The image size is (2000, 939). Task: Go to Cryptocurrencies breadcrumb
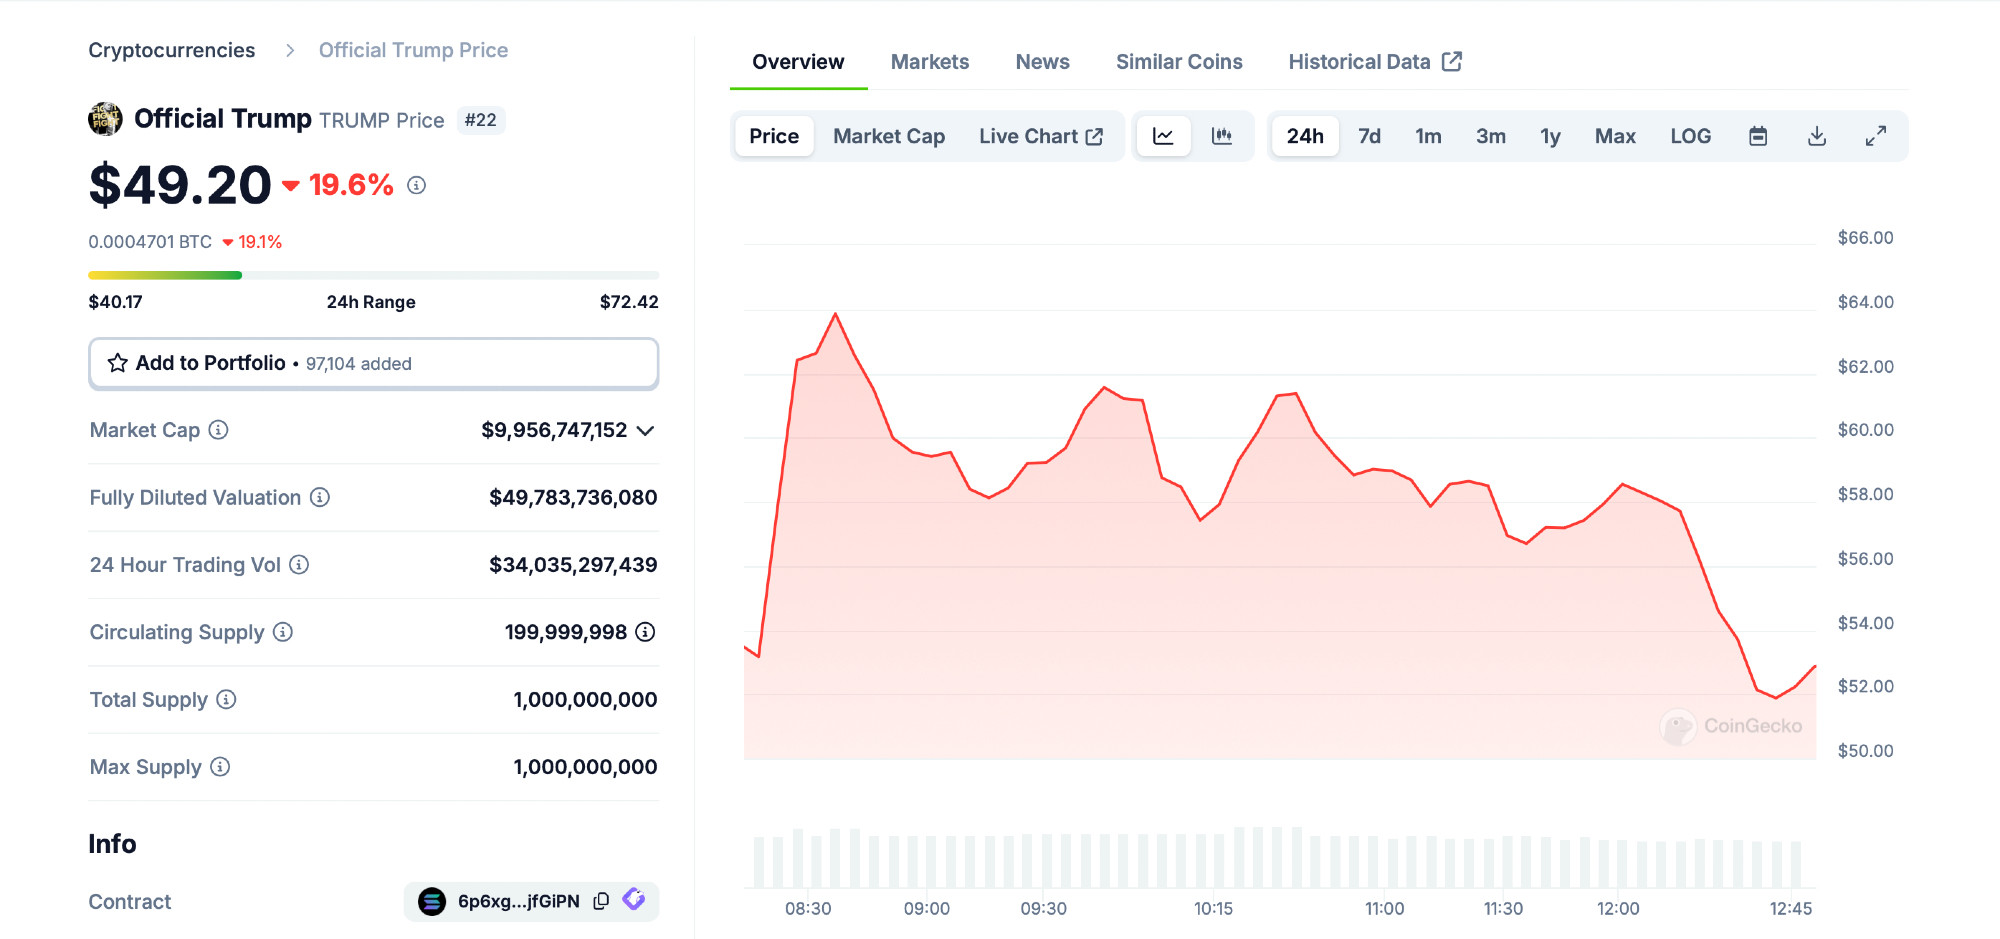tap(172, 50)
